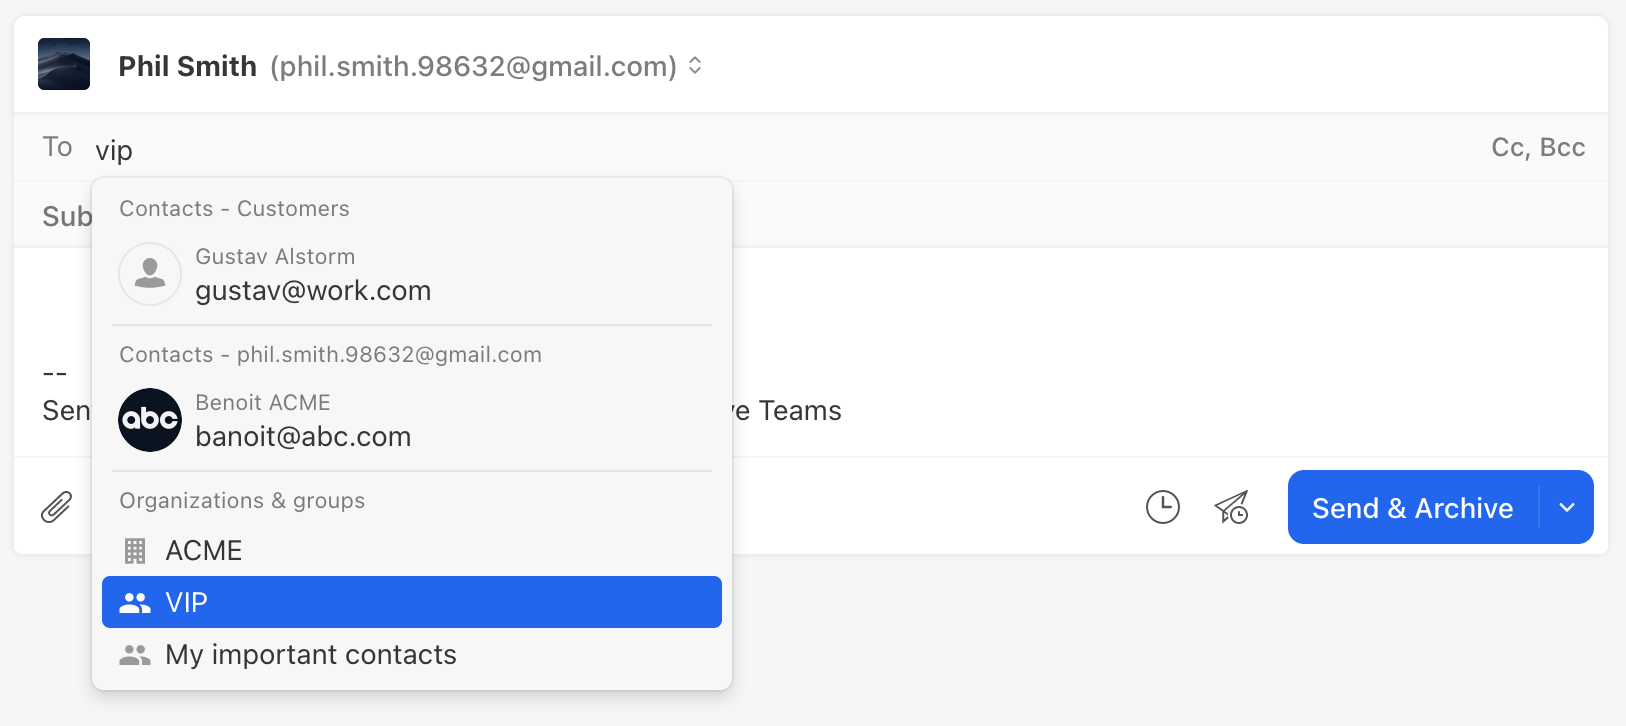This screenshot has height=726, width=1626.
Task: Expand the Send & Archive options arrow
Action: click(x=1566, y=507)
